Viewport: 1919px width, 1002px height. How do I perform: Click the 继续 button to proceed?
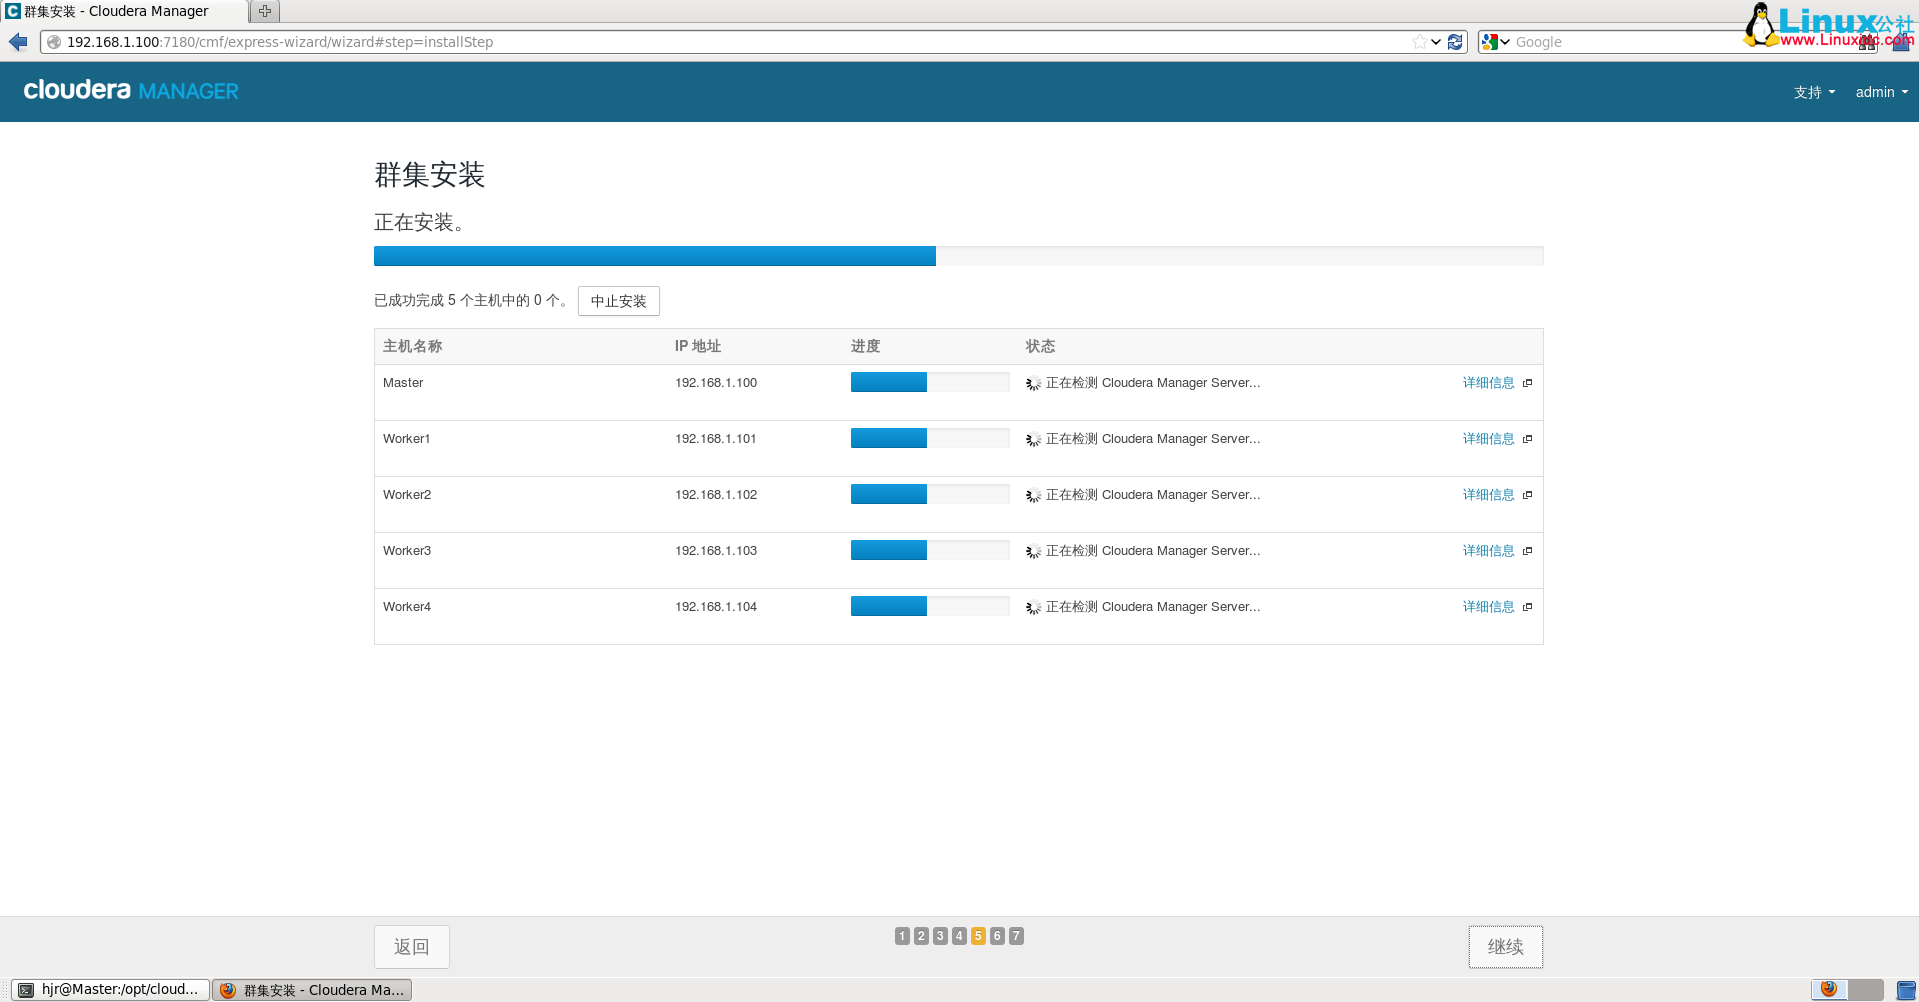[1505, 946]
